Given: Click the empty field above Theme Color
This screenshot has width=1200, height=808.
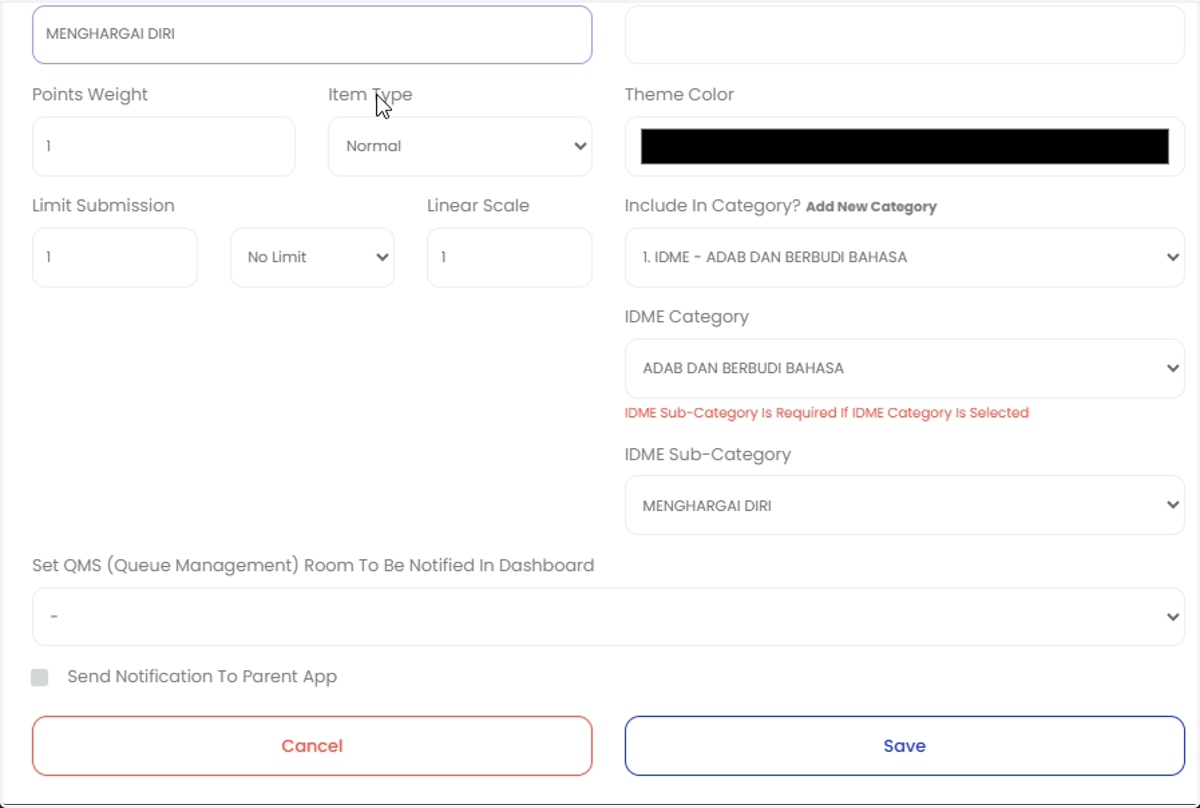Looking at the screenshot, I should pyautogui.click(x=905, y=35).
